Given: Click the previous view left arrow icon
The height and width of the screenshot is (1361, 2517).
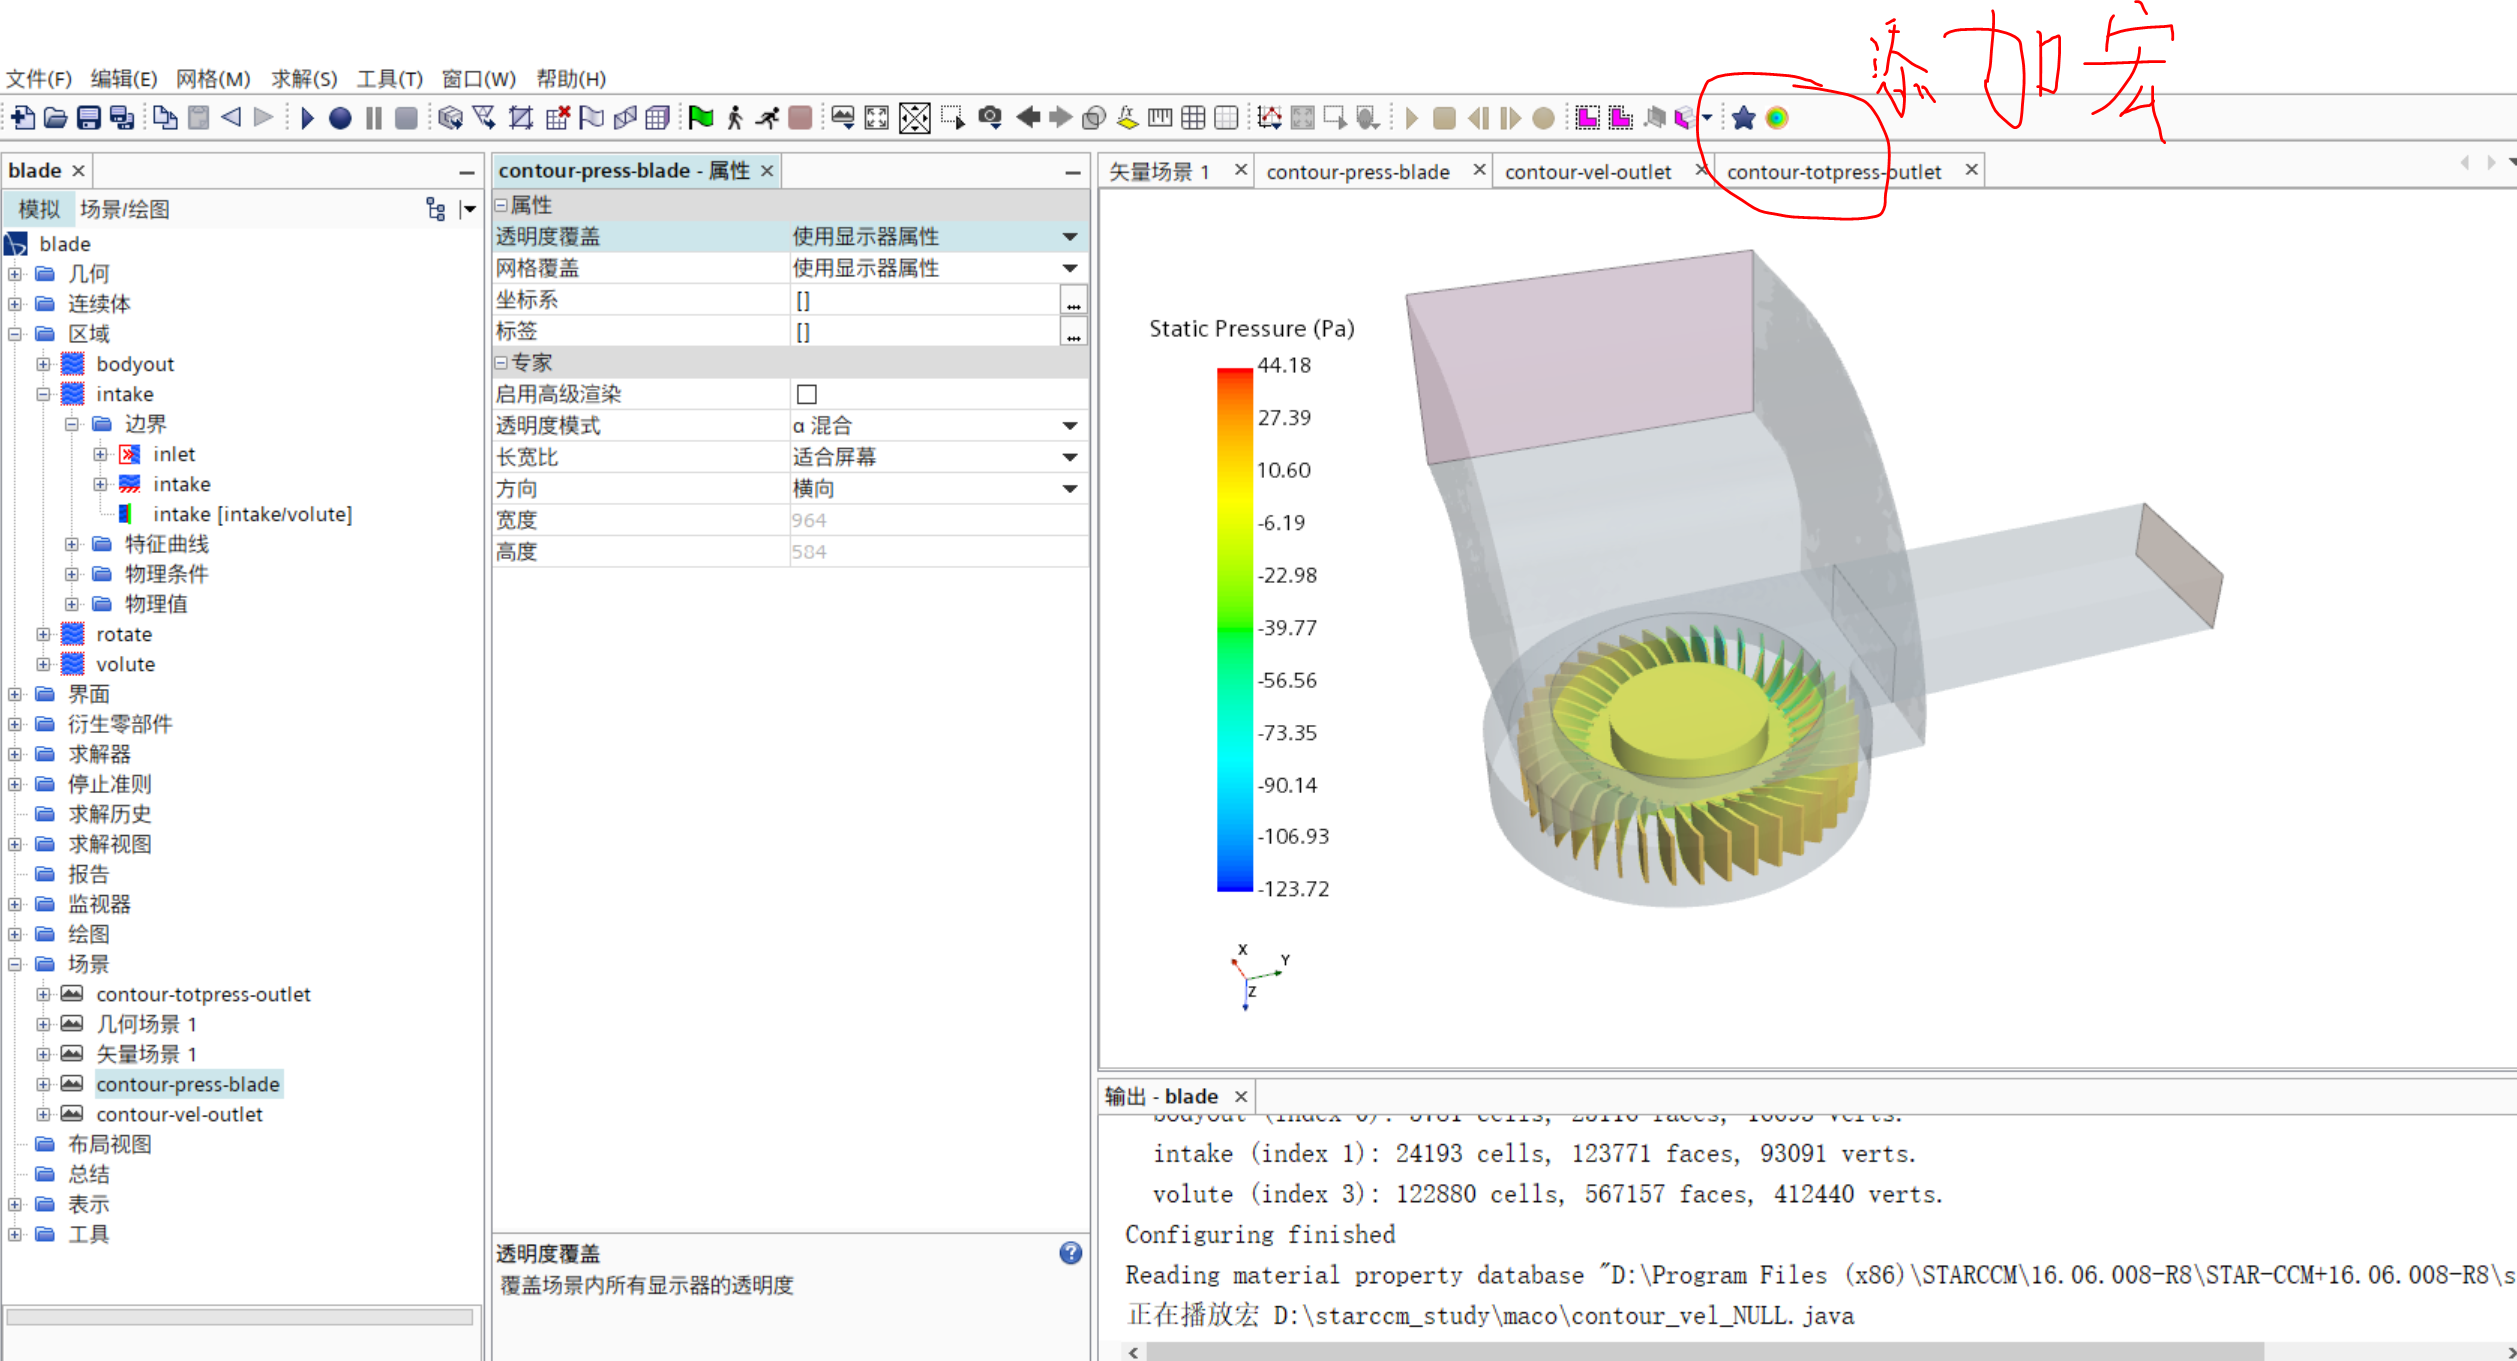Looking at the screenshot, I should (x=1028, y=118).
